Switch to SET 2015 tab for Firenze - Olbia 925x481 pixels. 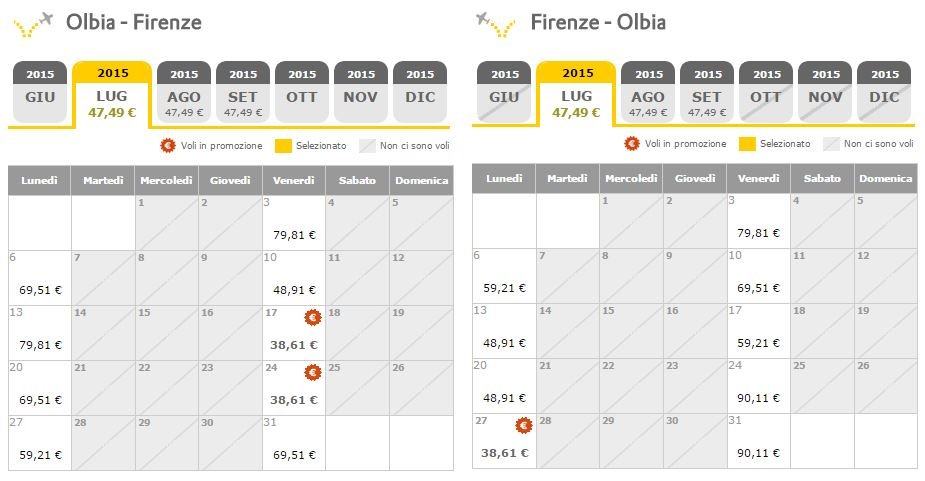(707, 92)
